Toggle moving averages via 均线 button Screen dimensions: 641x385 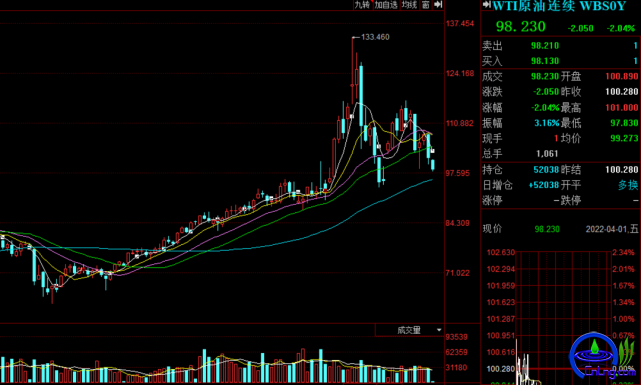click(x=409, y=4)
